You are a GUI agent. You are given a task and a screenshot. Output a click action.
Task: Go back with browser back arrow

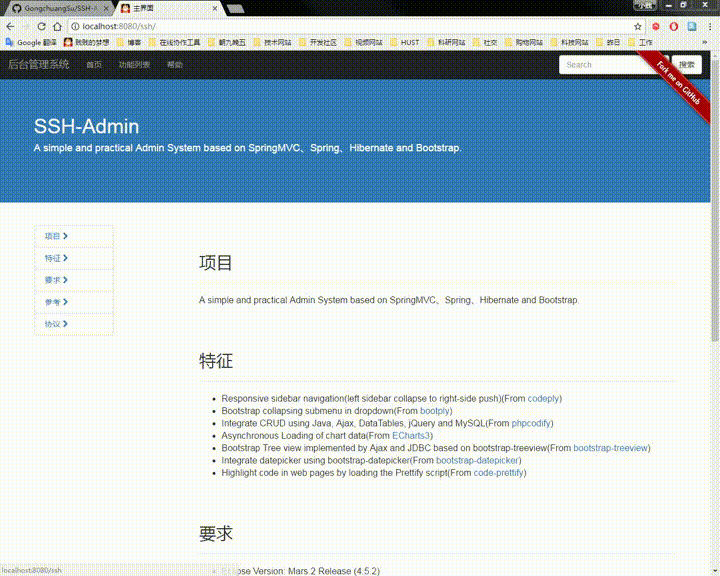pyautogui.click(x=10, y=26)
